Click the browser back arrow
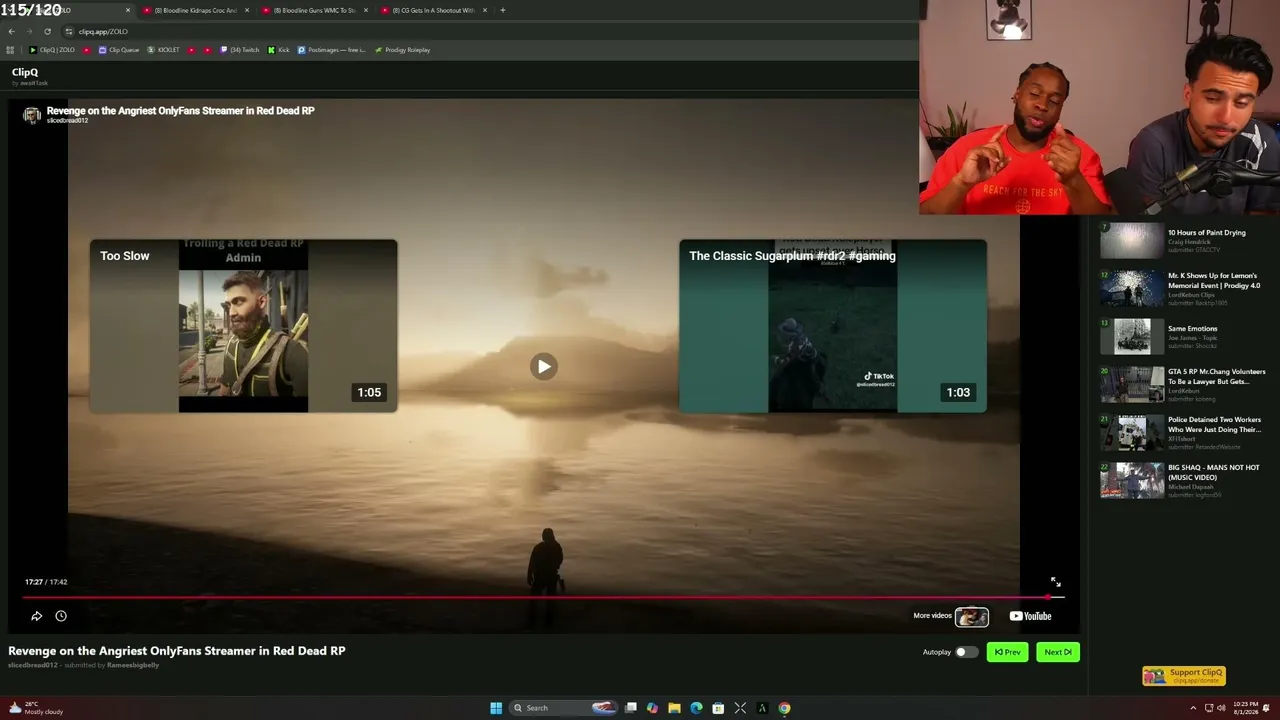 click(x=11, y=31)
